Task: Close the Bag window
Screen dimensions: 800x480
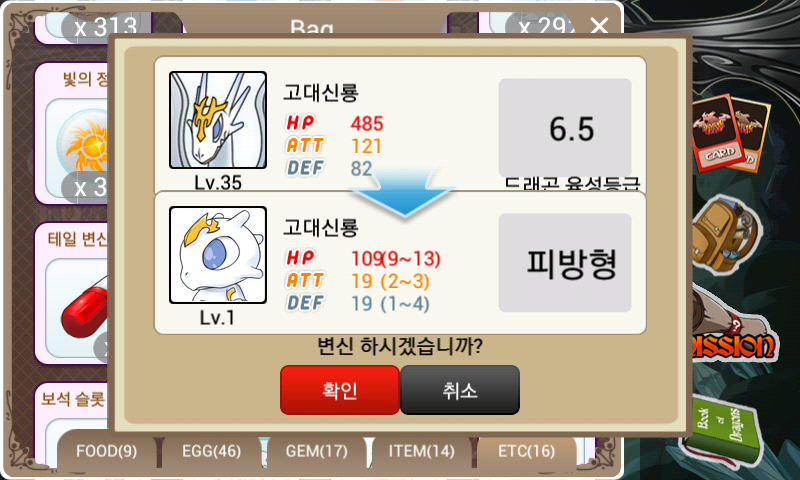Action: pos(599,24)
